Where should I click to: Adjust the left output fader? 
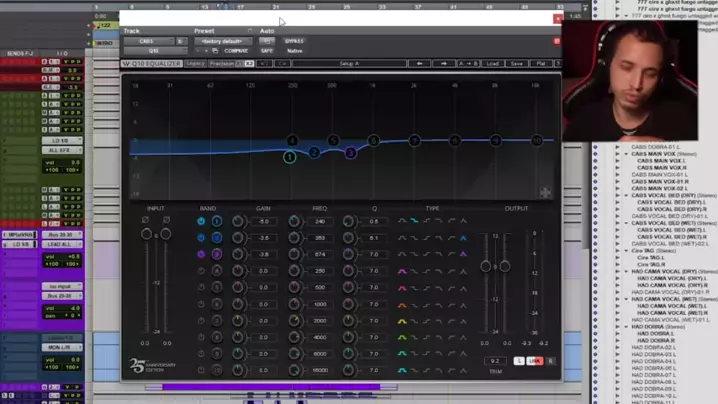[486, 267]
